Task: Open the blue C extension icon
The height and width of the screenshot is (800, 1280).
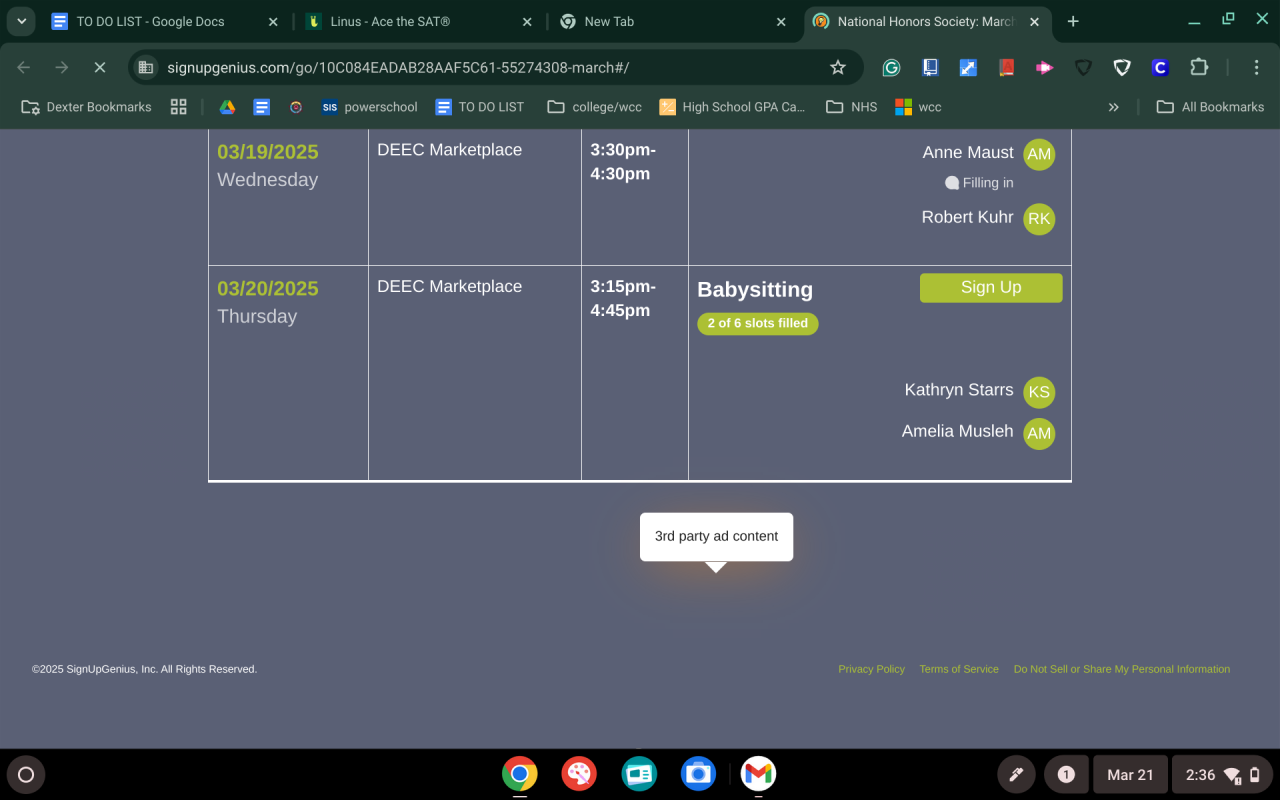Action: pos(1160,68)
